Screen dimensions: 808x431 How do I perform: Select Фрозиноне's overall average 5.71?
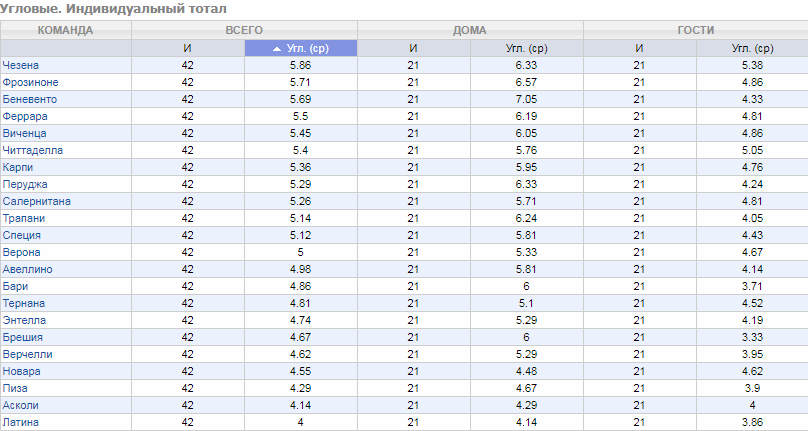tap(300, 82)
